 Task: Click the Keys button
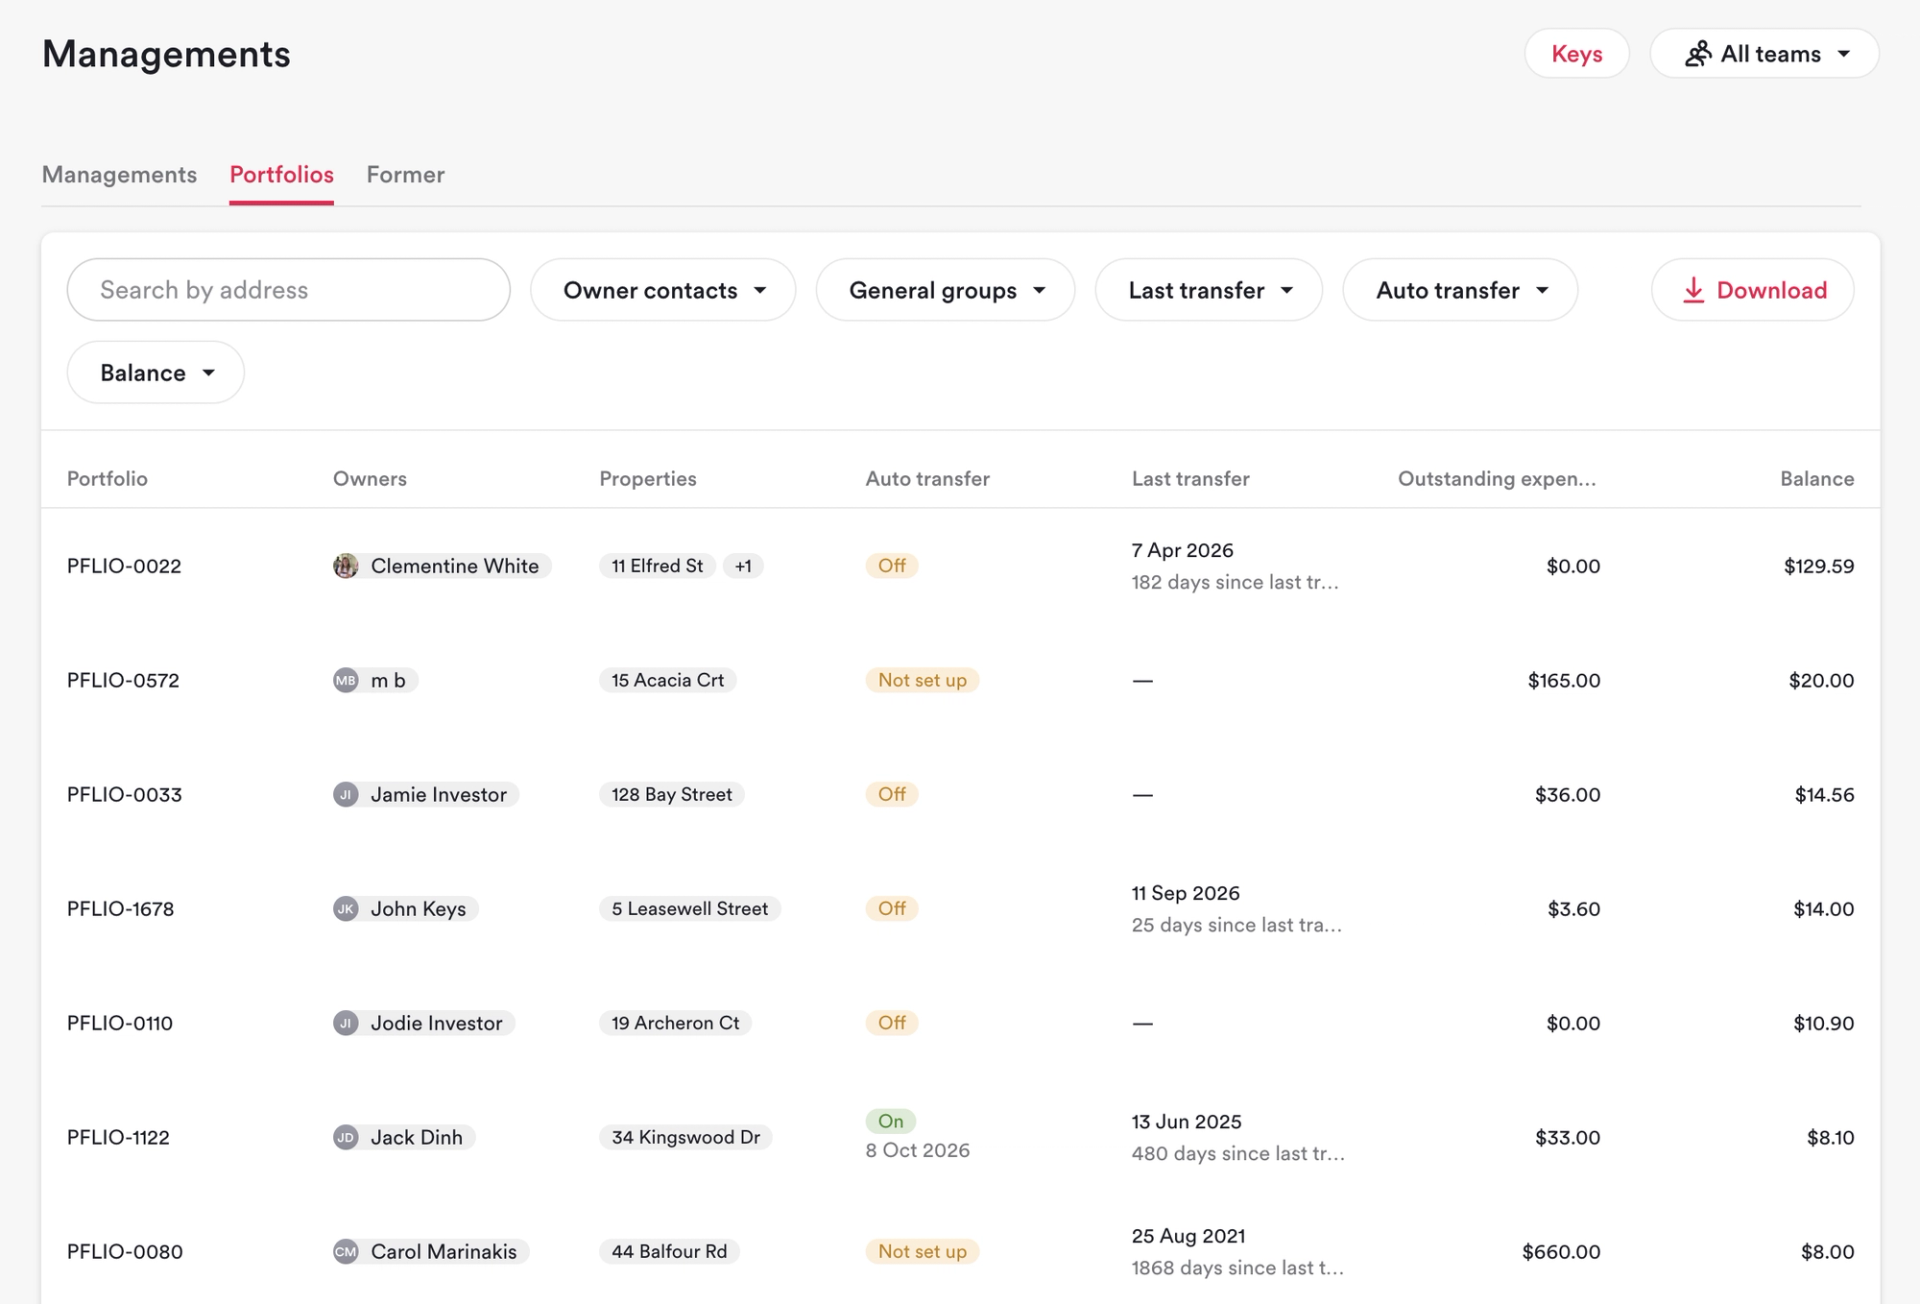(x=1577, y=54)
